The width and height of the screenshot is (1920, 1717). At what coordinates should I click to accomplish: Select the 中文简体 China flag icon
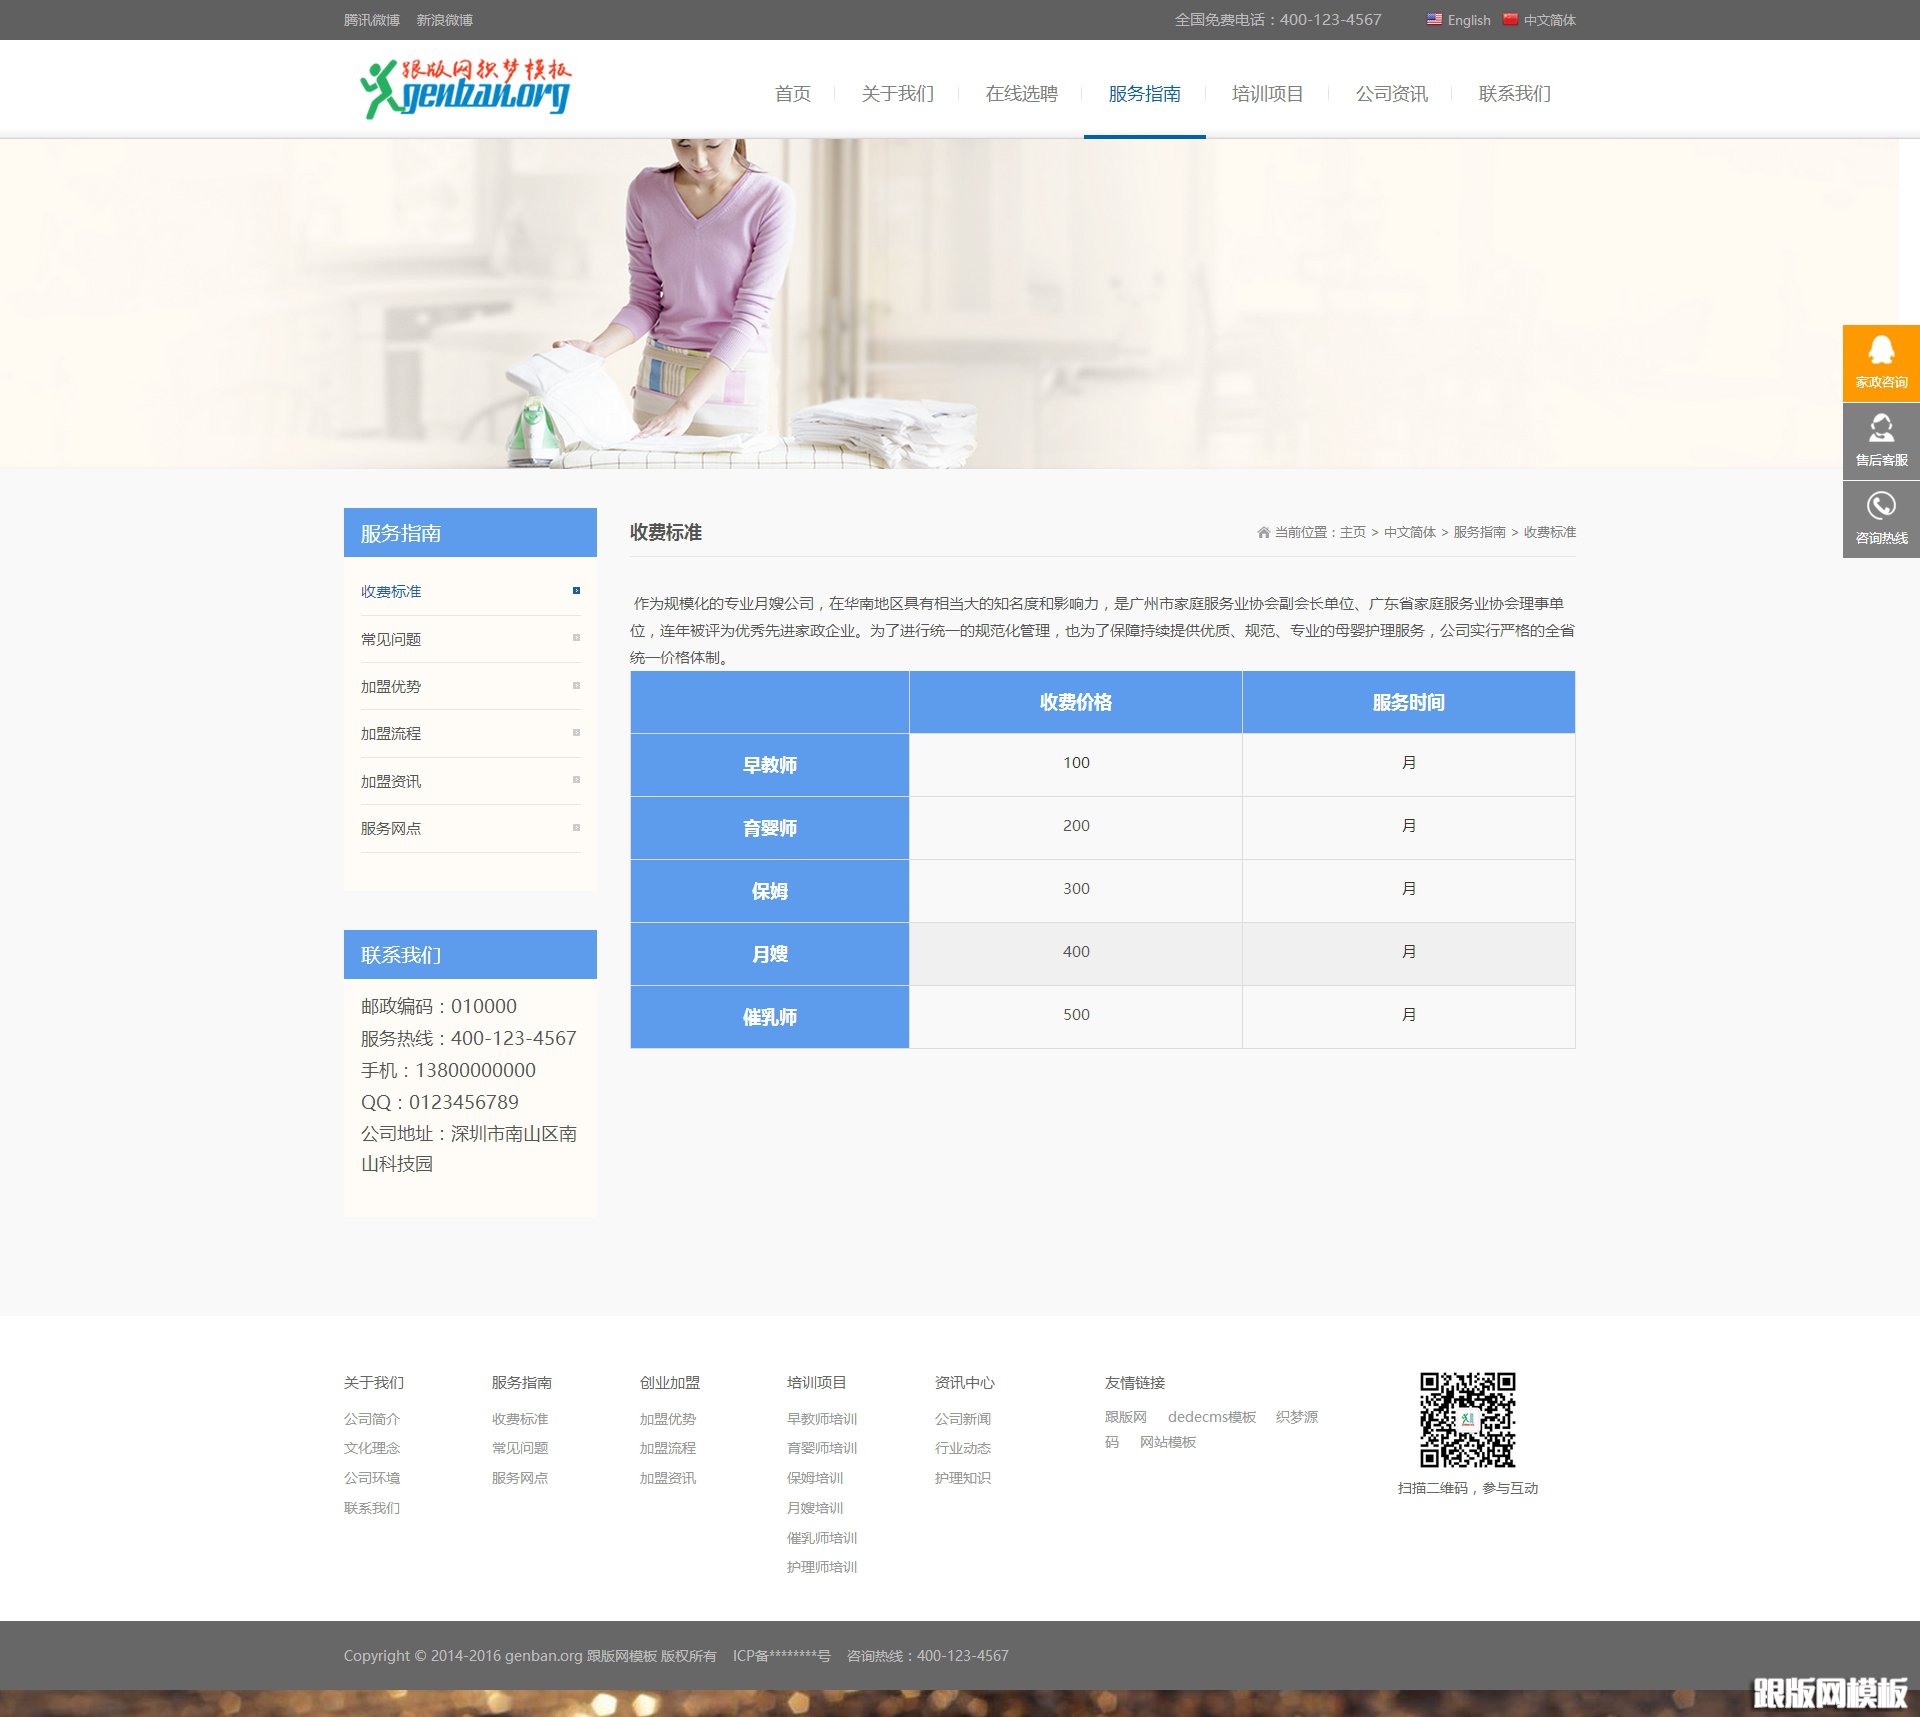click(1510, 19)
